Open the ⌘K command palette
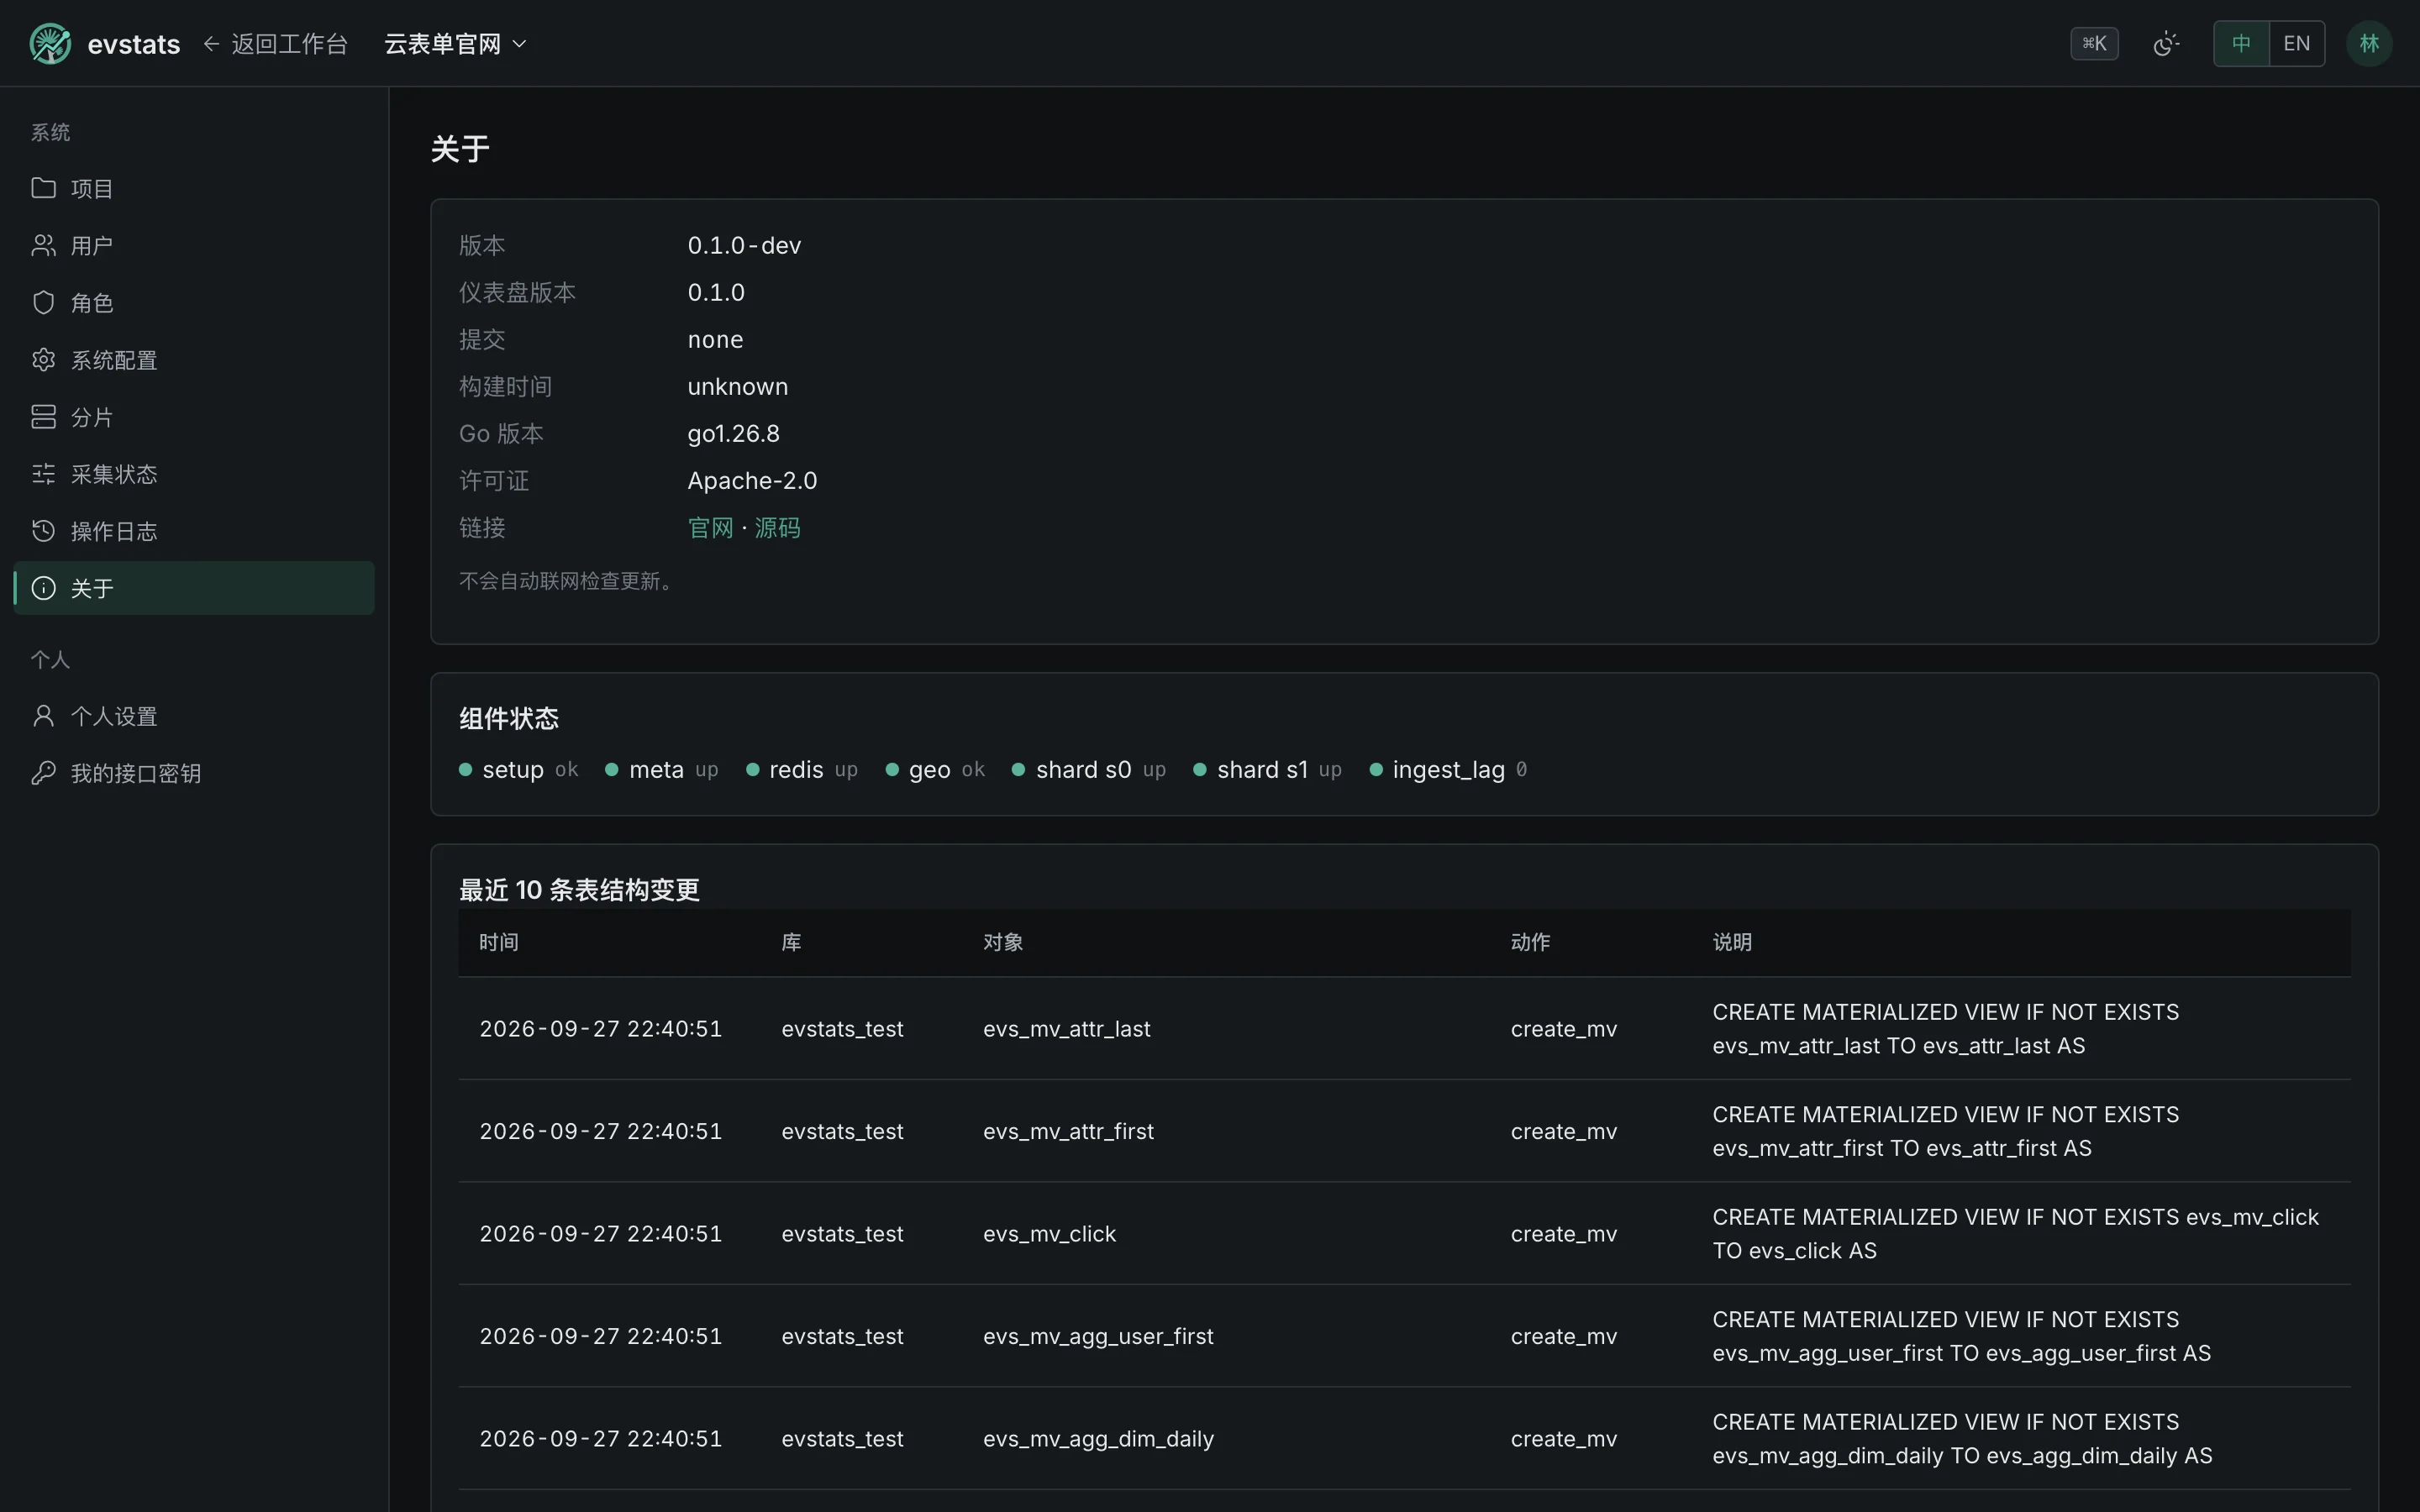2420x1512 pixels. click(2094, 44)
